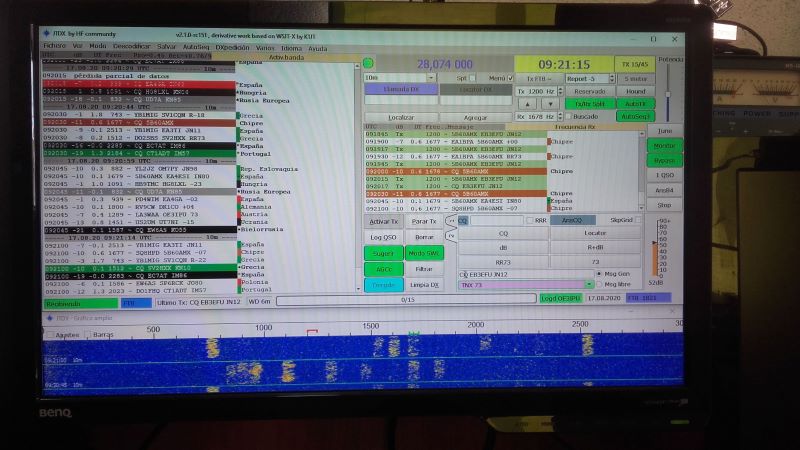This screenshot has width=800, height=450.
Task: Click the Rx message arrow icon below the Tx one
Action: pyautogui.click(x=450, y=235)
